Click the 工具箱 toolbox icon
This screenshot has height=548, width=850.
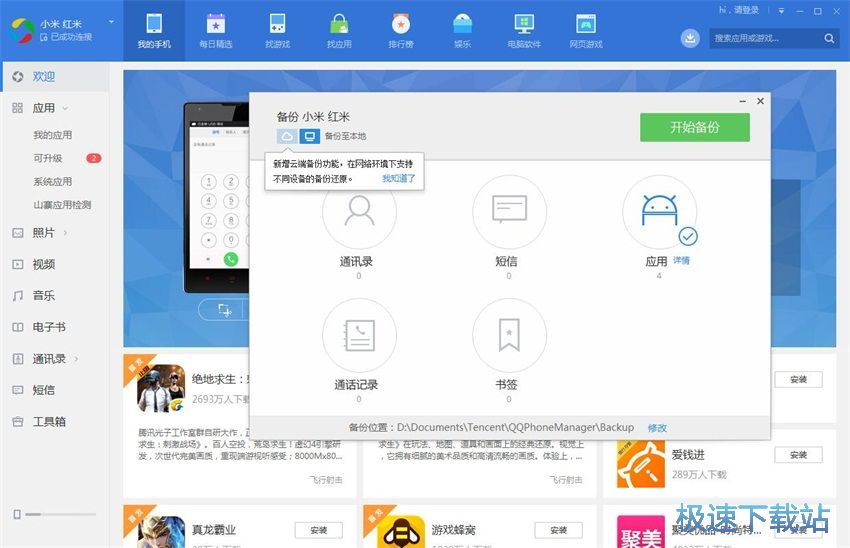[18, 422]
